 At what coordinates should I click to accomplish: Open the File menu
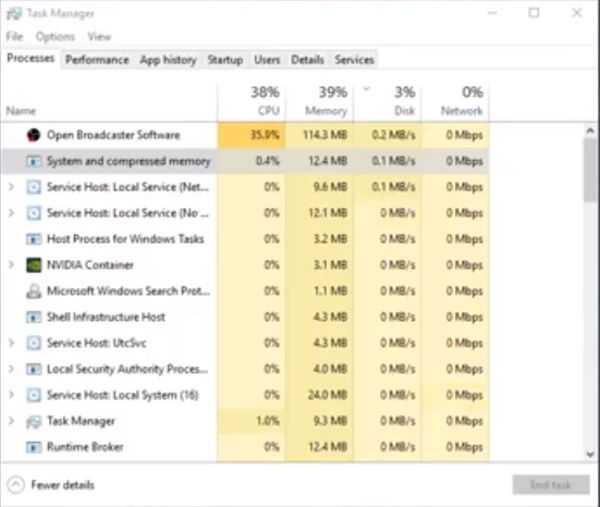(x=15, y=37)
